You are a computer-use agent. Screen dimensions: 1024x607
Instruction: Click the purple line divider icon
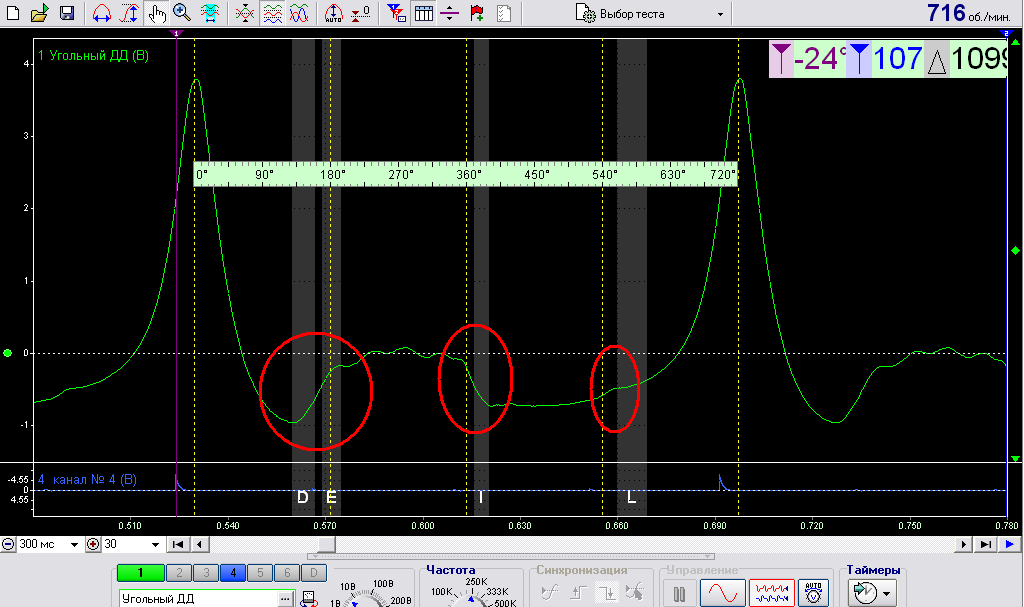point(449,12)
